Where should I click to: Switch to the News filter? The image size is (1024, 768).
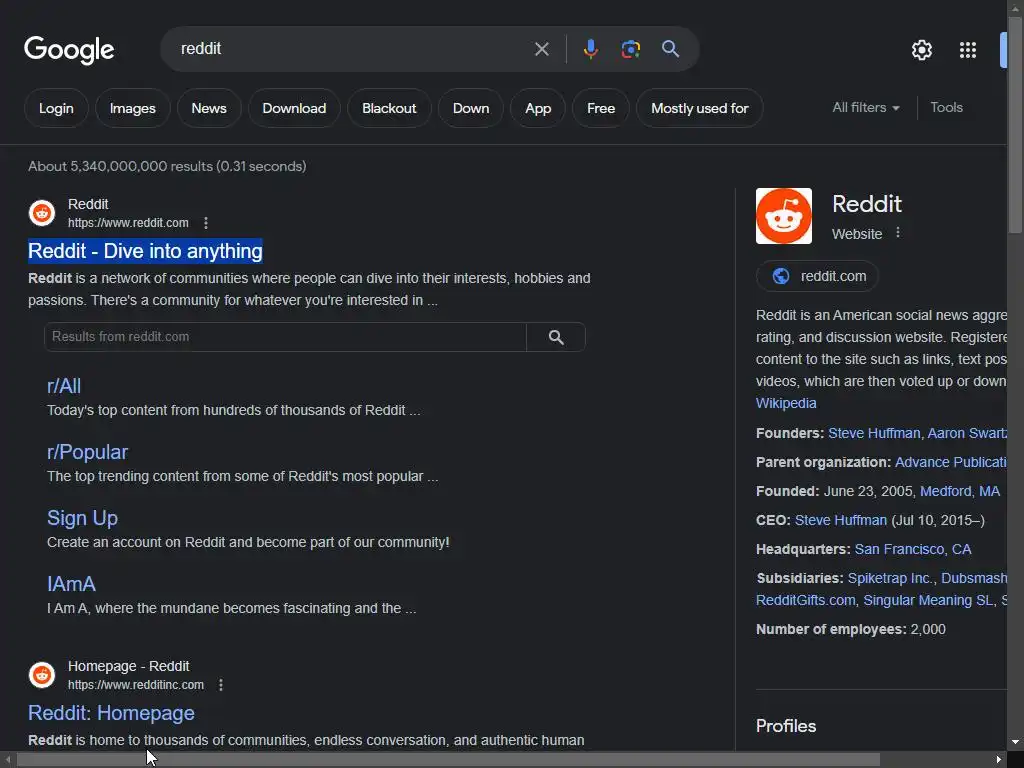(x=209, y=108)
